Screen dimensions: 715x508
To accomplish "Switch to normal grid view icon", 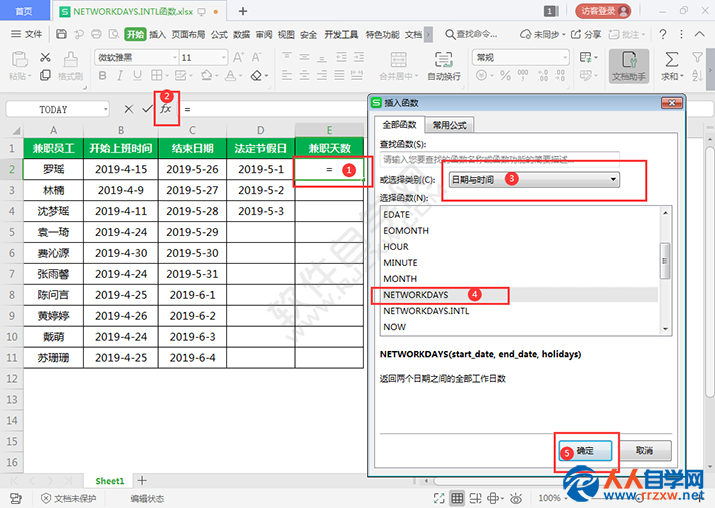I will 457,498.
